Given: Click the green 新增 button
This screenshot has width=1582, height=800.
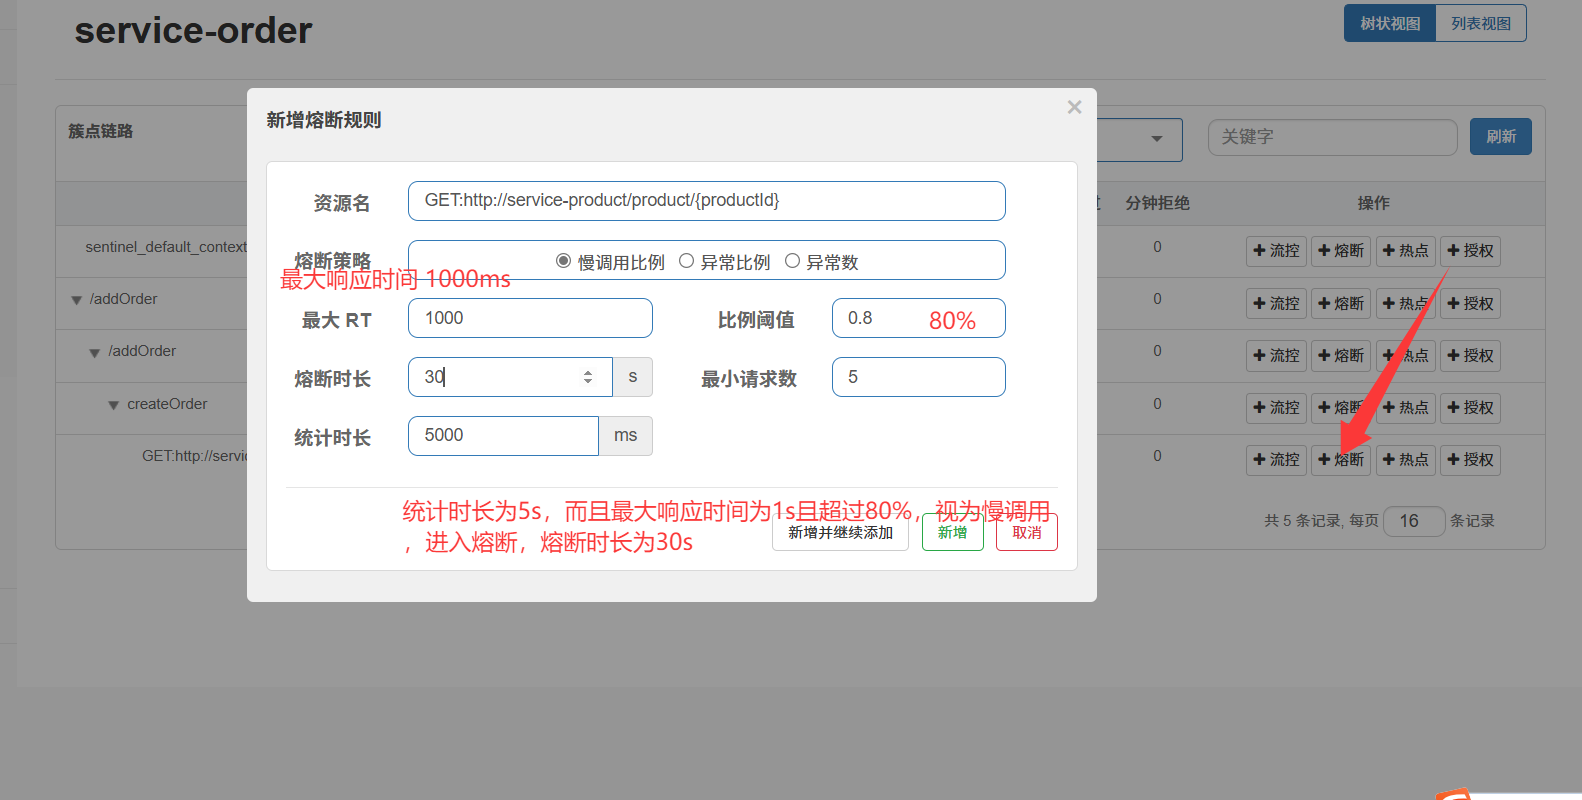Looking at the screenshot, I should click(952, 532).
